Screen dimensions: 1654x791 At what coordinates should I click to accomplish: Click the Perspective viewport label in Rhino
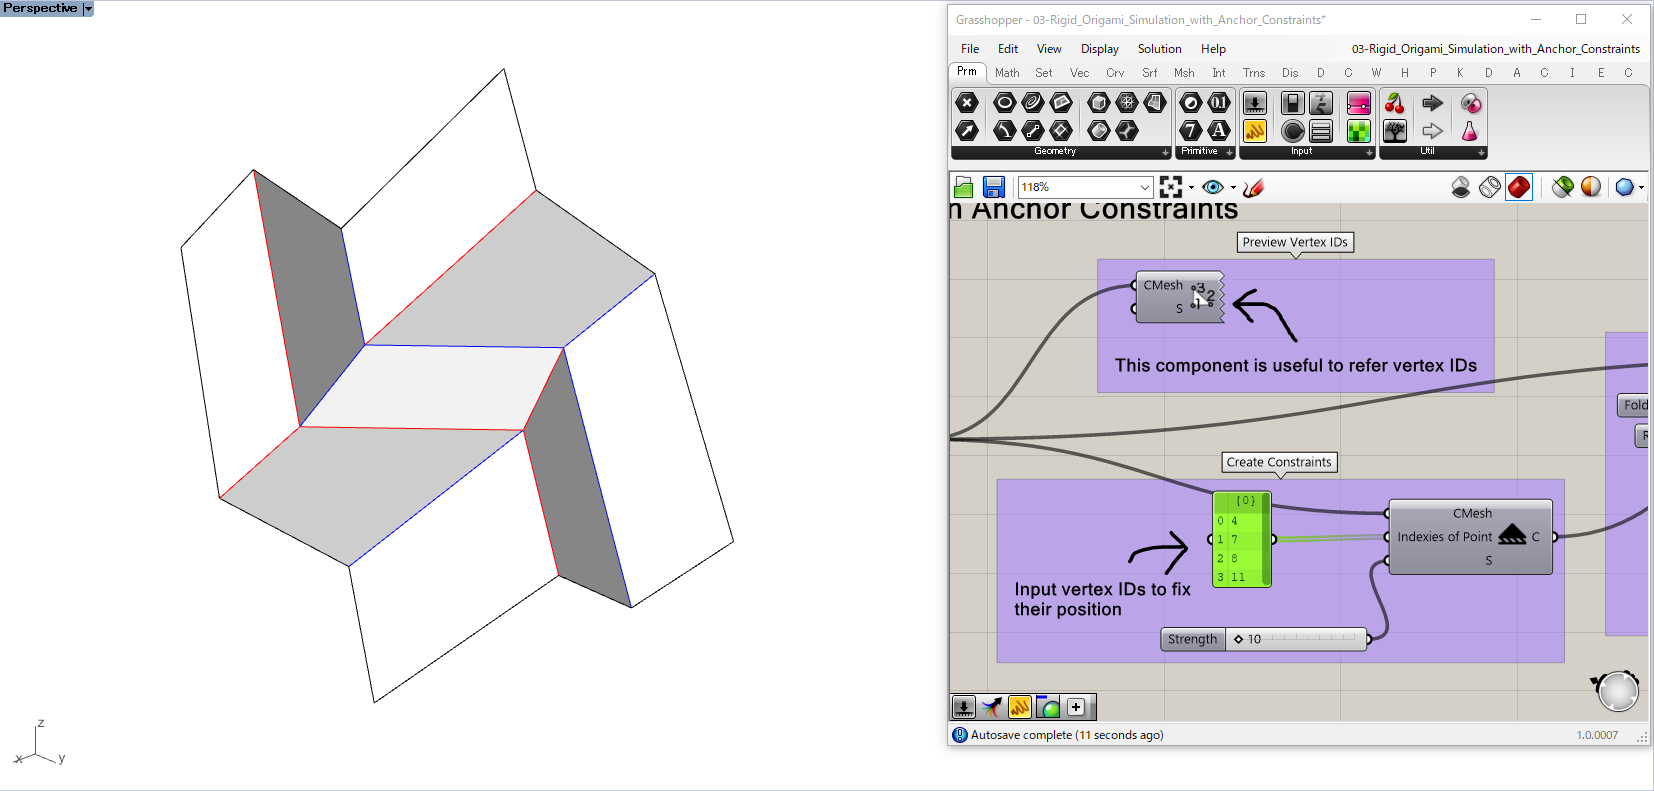(x=40, y=8)
